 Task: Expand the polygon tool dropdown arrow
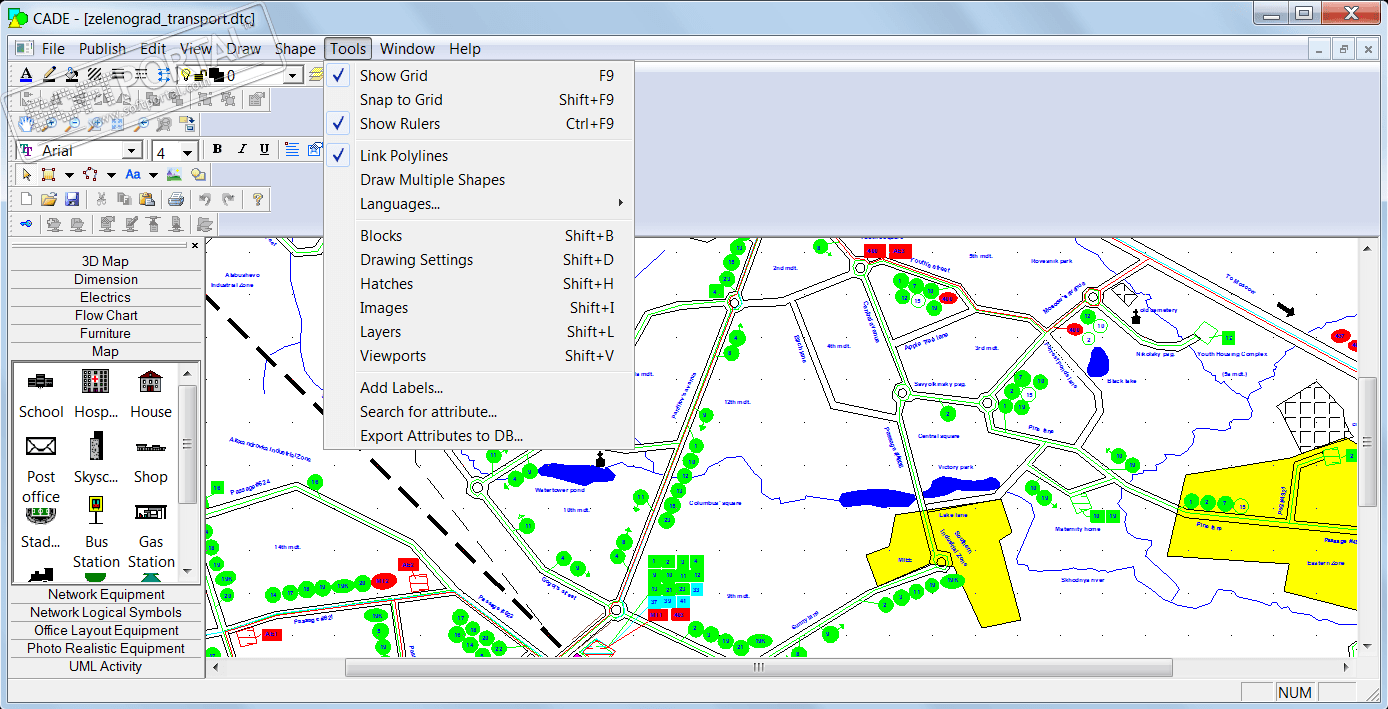click(x=111, y=175)
